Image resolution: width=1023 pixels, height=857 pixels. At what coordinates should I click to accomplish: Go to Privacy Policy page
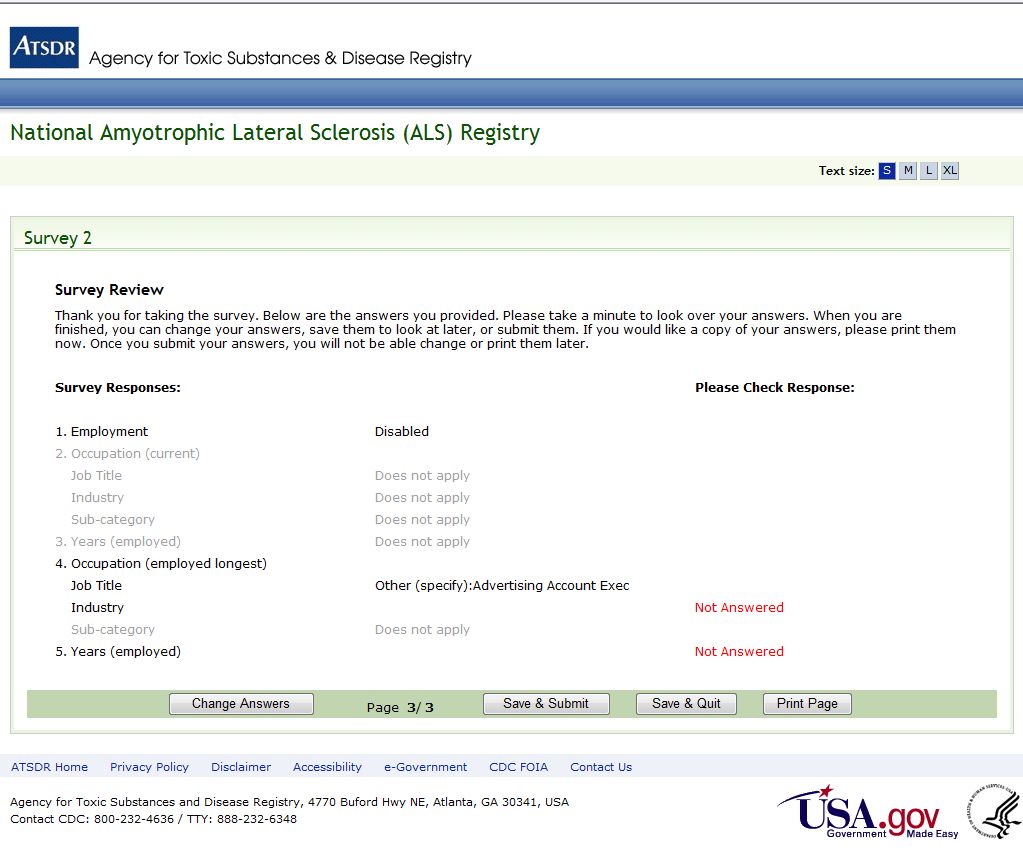pyautogui.click(x=149, y=767)
